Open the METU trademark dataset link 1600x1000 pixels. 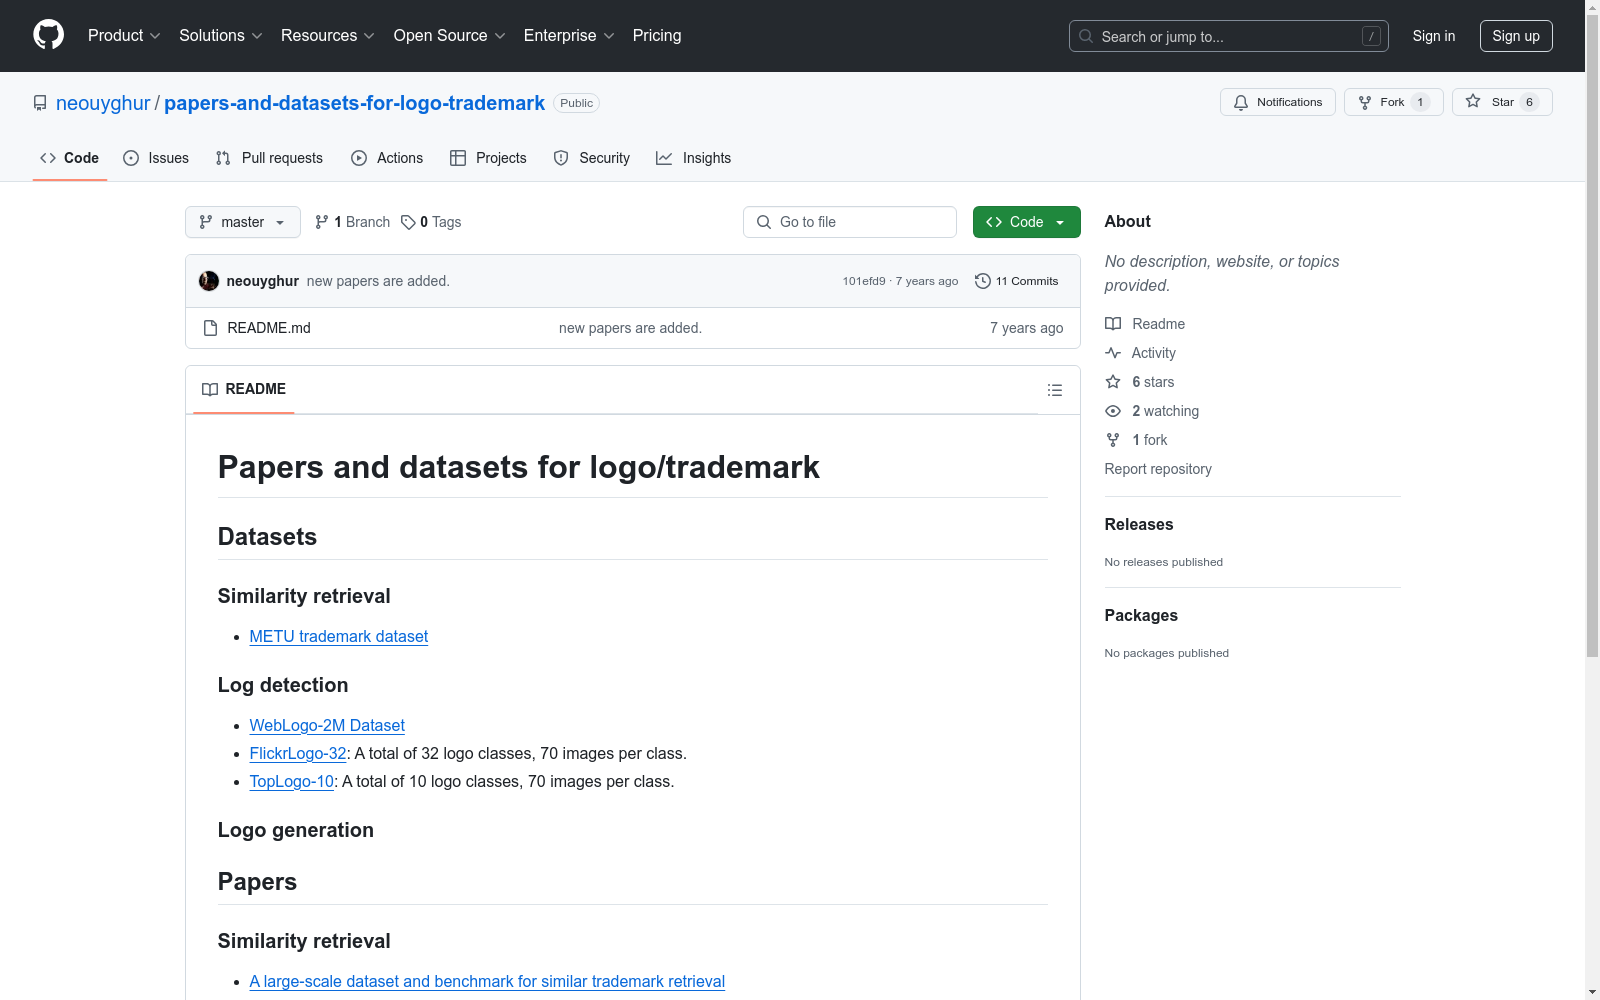(339, 636)
